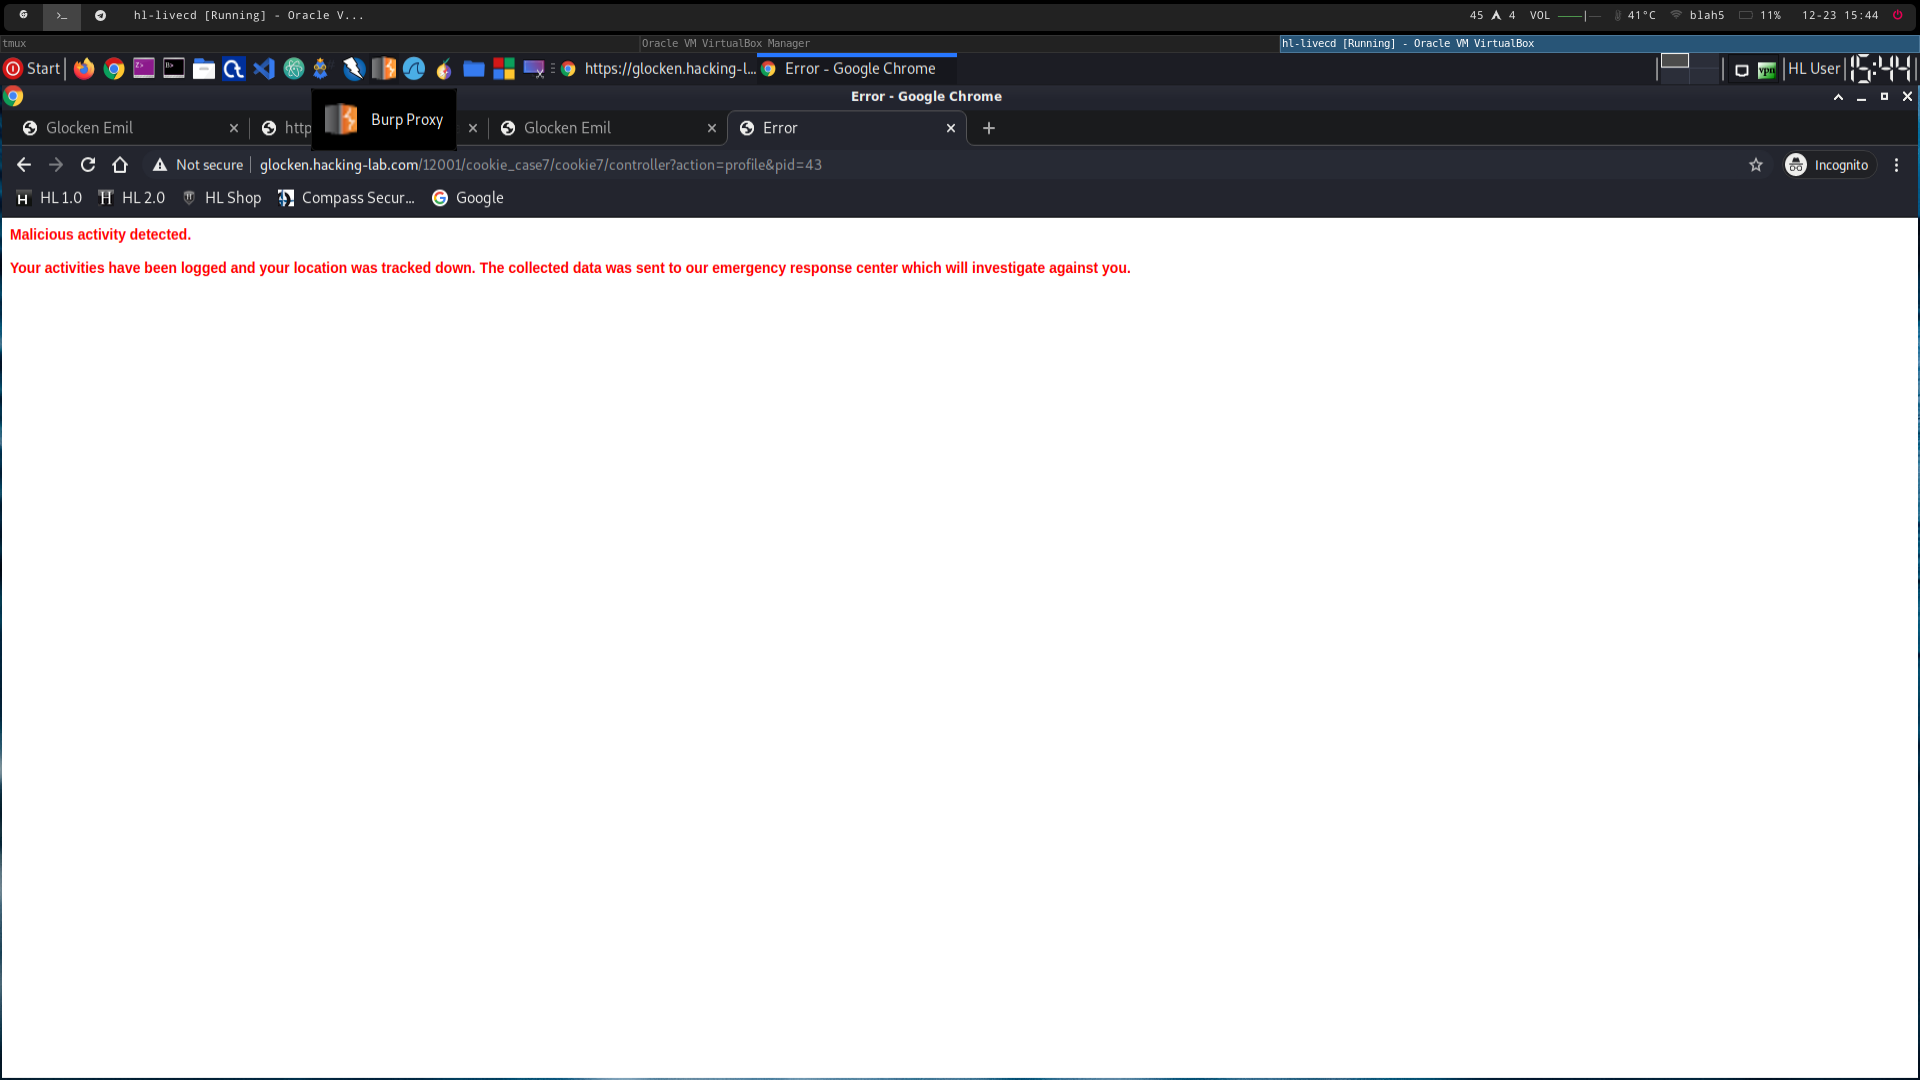The width and height of the screenshot is (1920, 1080).
Task: Open the Incognito profile indicator
Action: tap(1828, 165)
